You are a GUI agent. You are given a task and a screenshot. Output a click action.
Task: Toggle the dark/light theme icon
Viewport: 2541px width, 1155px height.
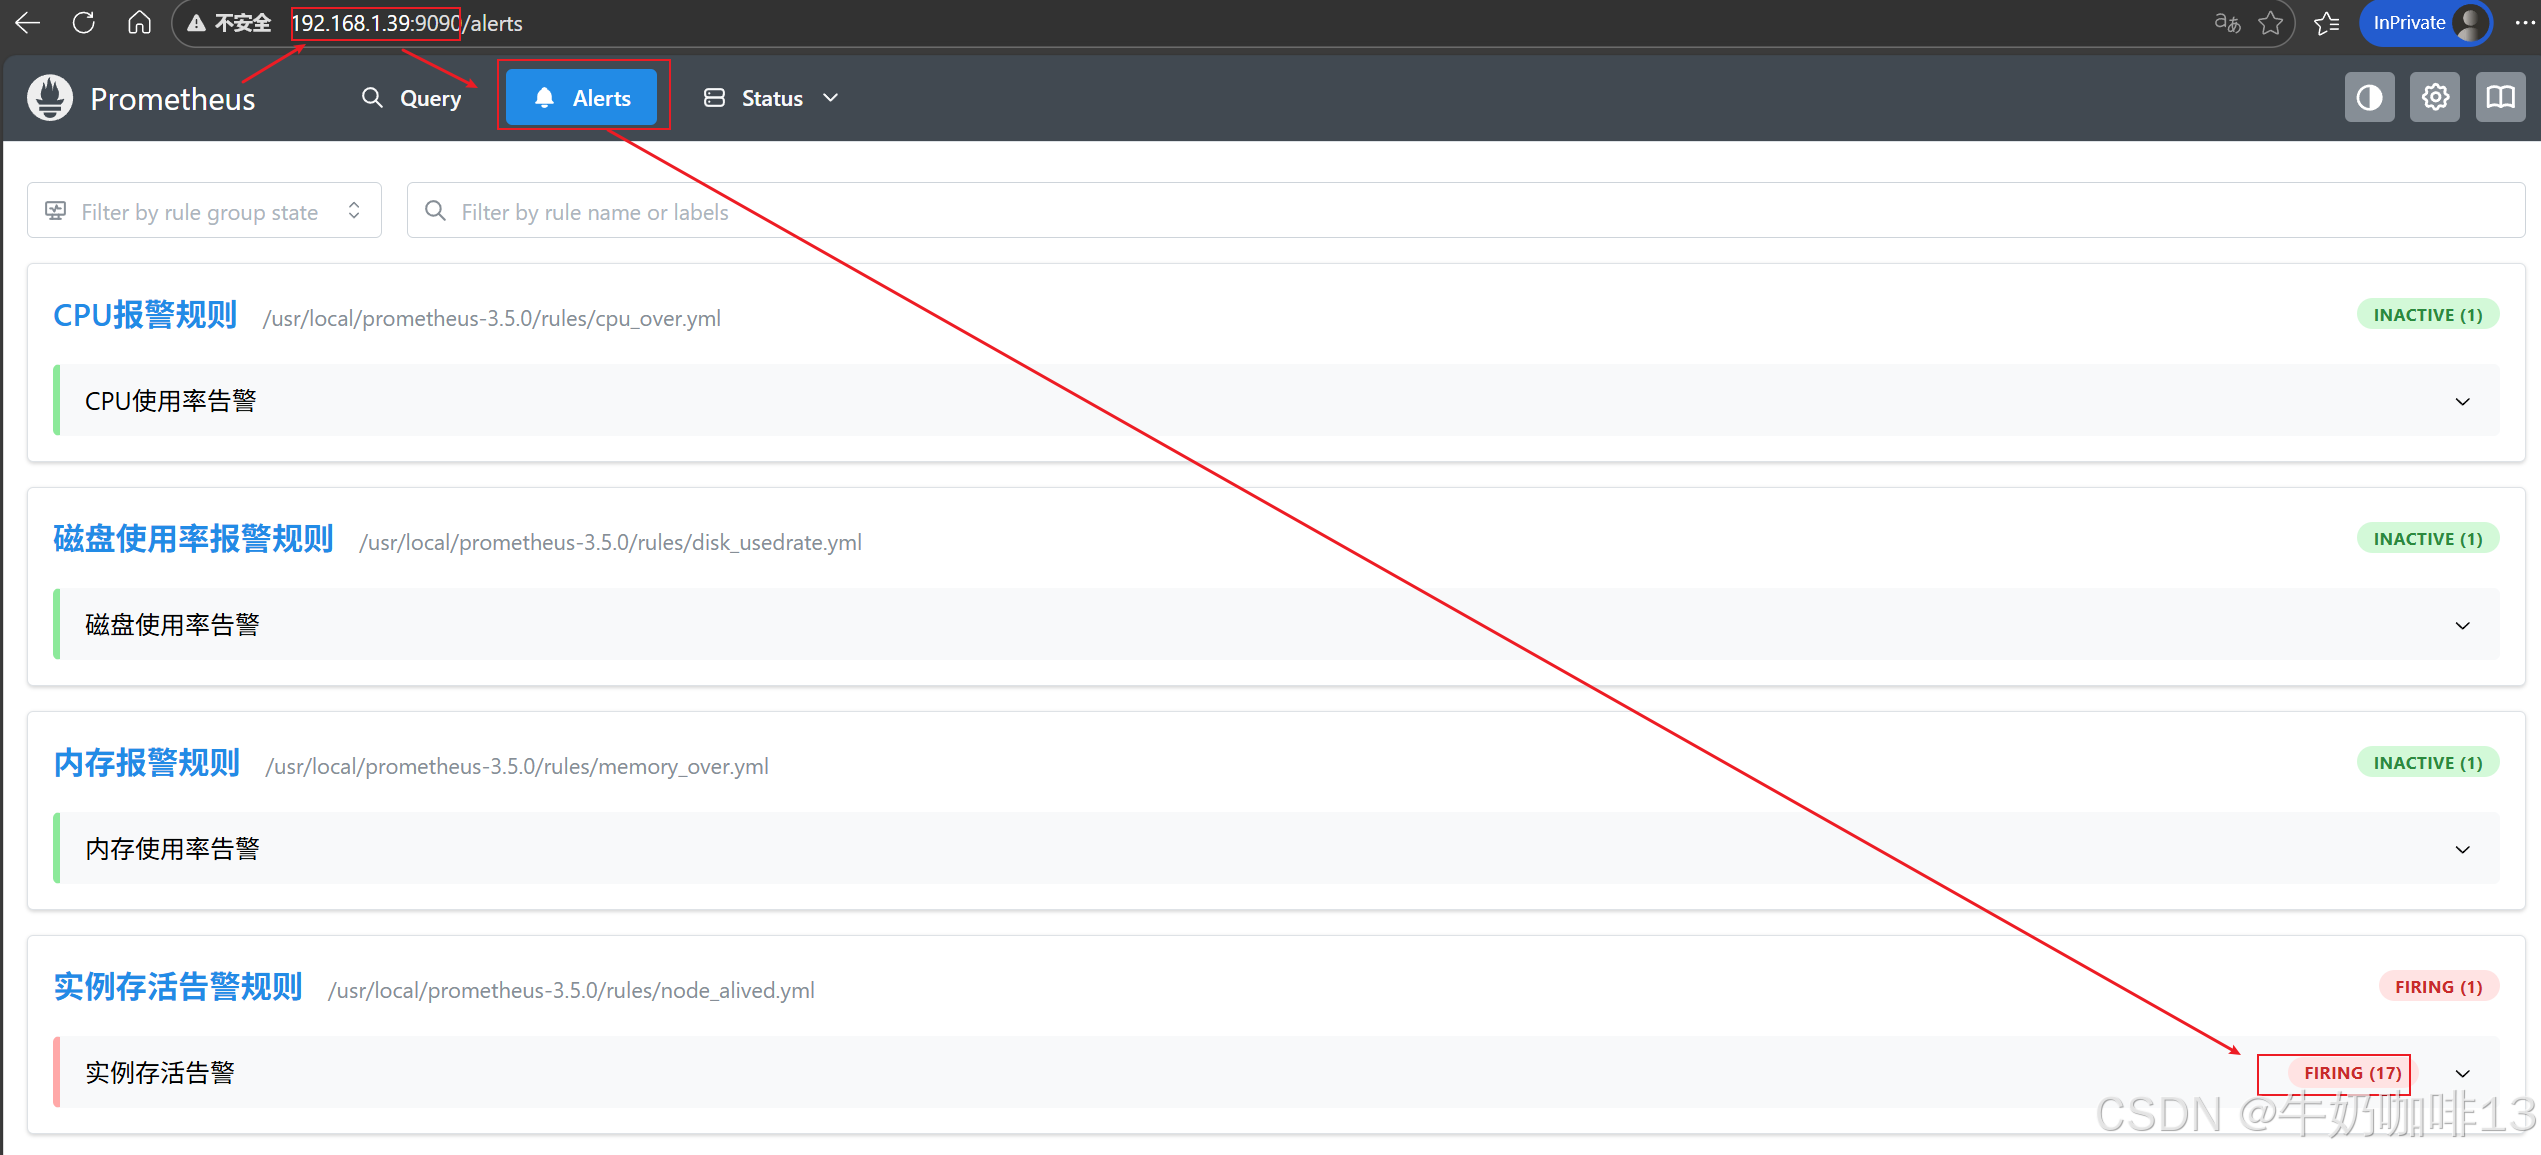click(2369, 98)
